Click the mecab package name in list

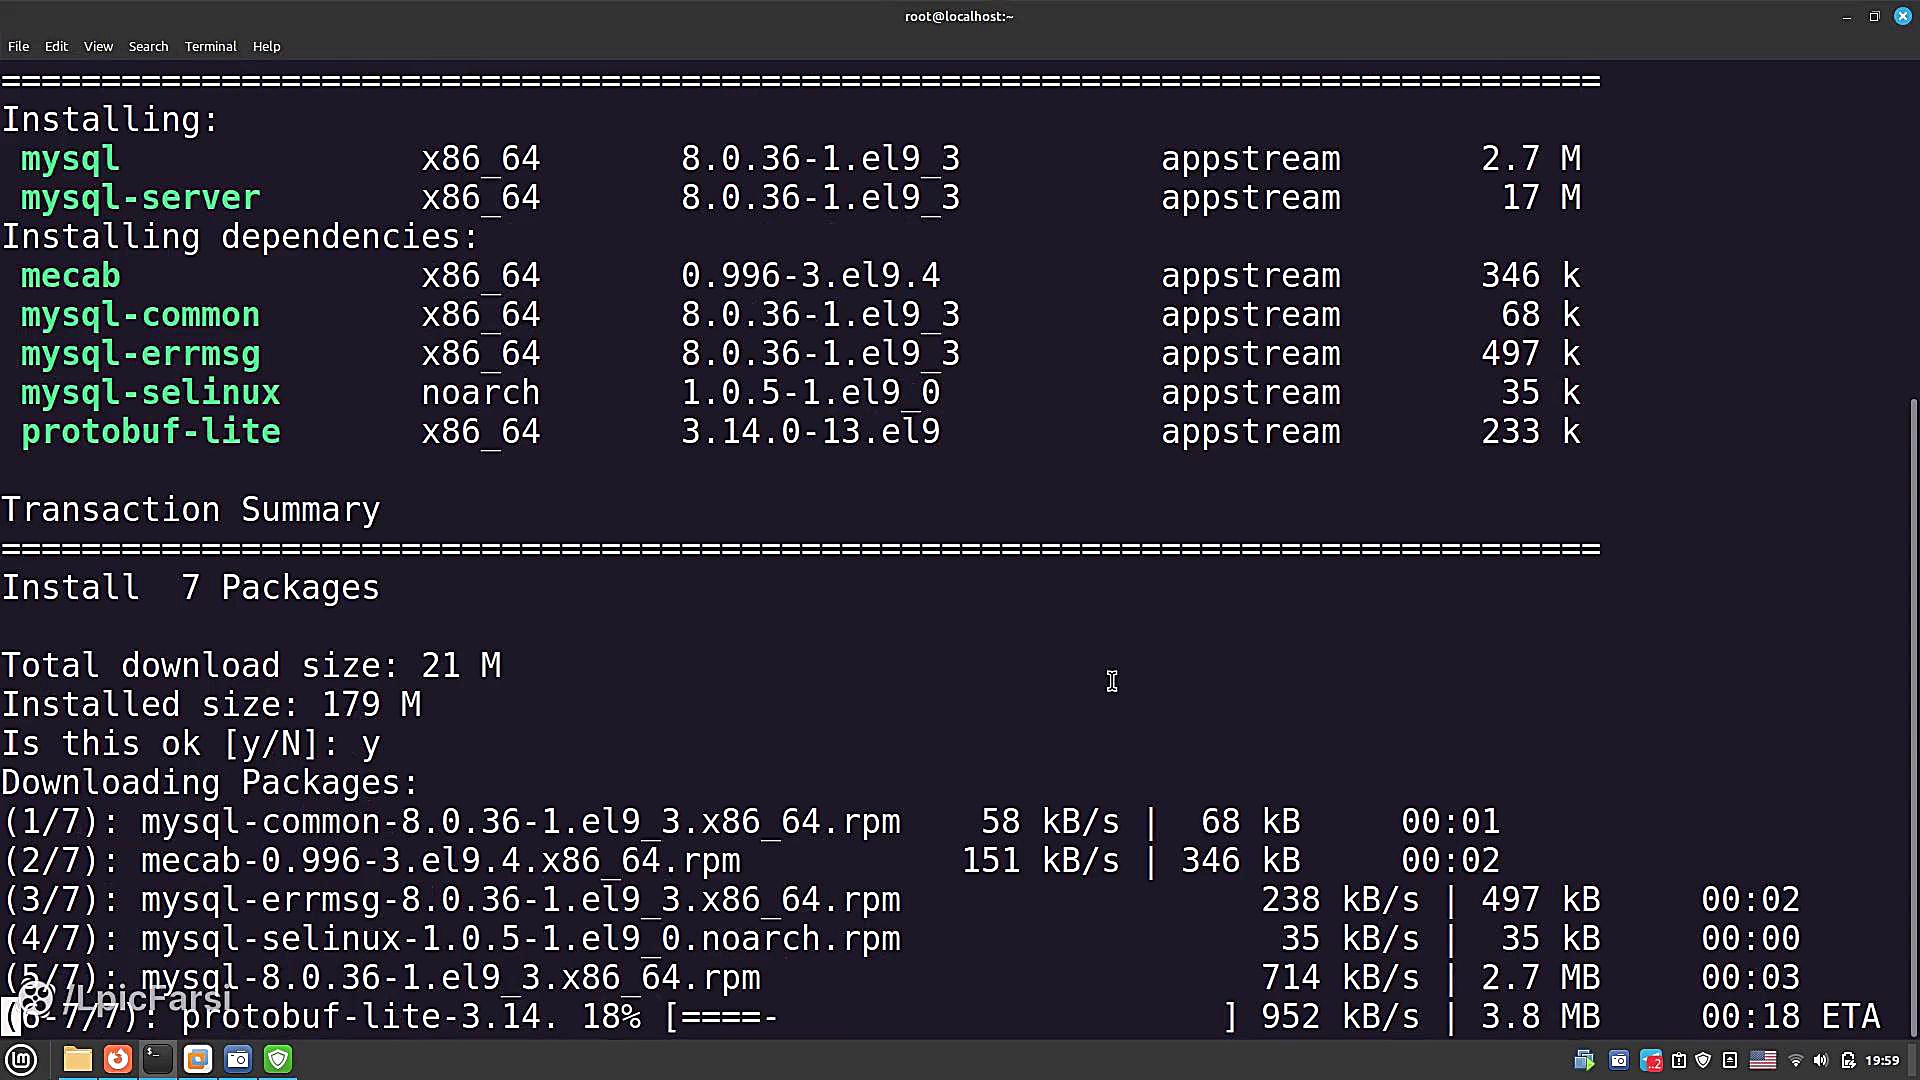point(70,276)
